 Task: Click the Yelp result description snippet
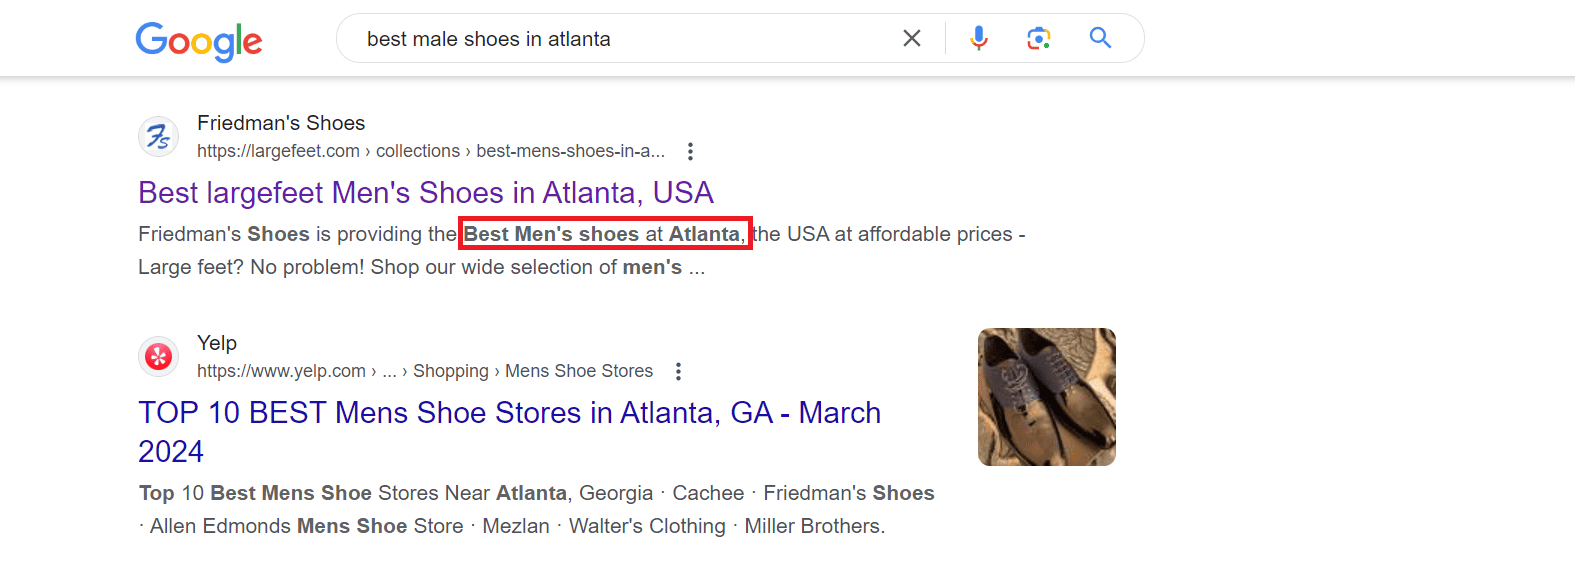537,509
